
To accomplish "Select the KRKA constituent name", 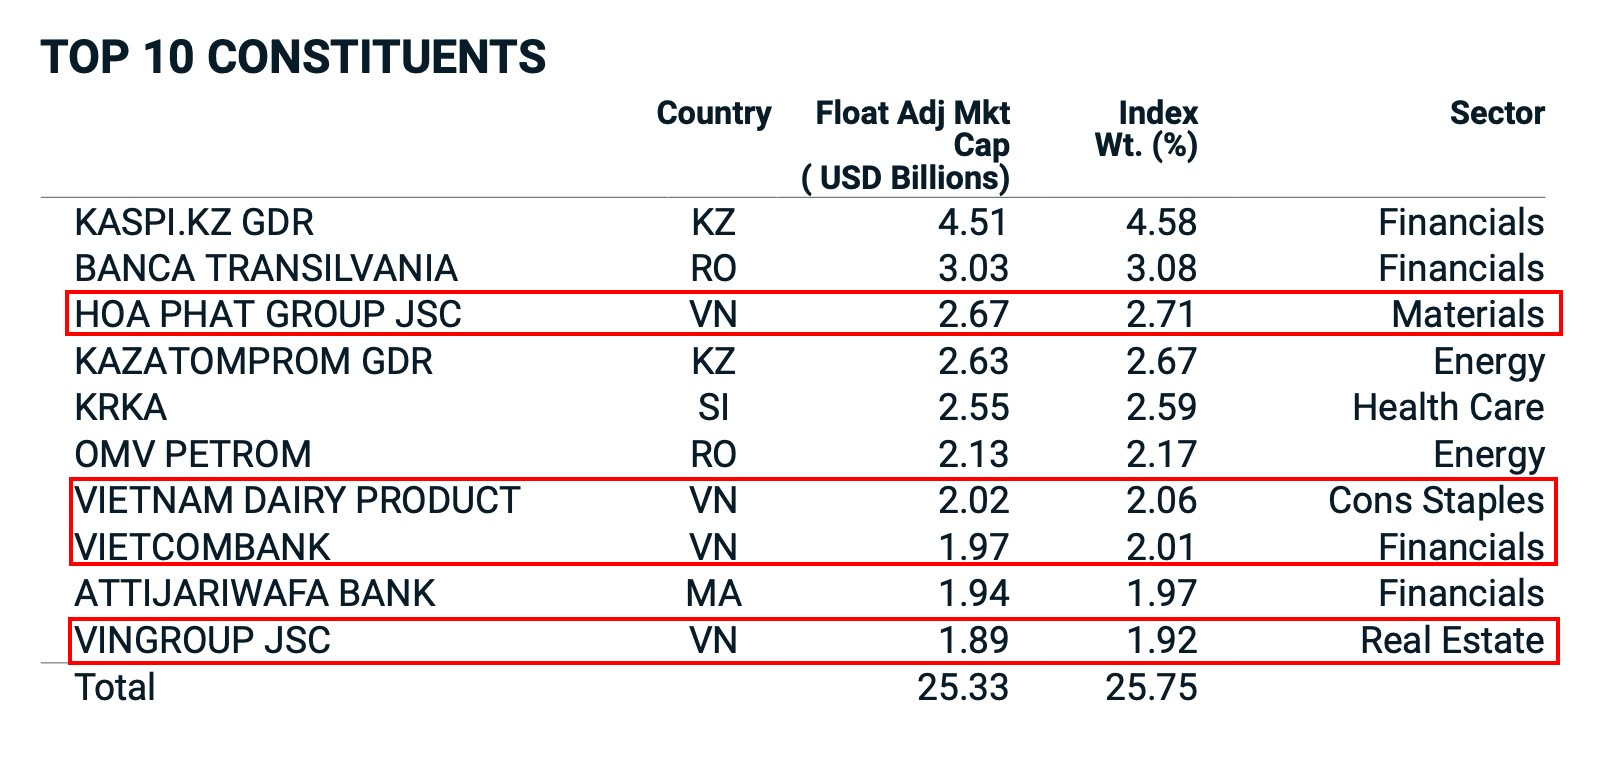I will pos(121,407).
